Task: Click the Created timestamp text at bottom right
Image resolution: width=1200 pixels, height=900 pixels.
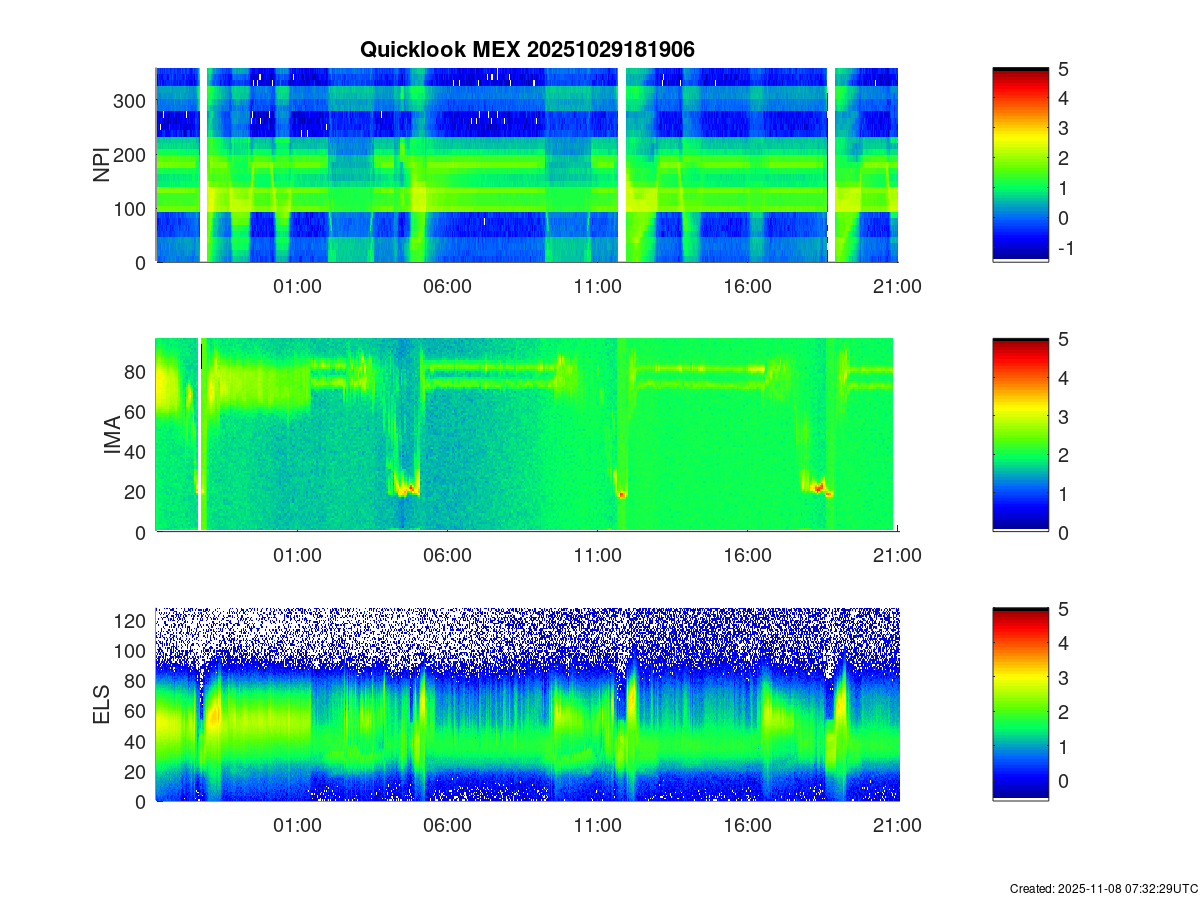Action: (x=1103, y=888)
